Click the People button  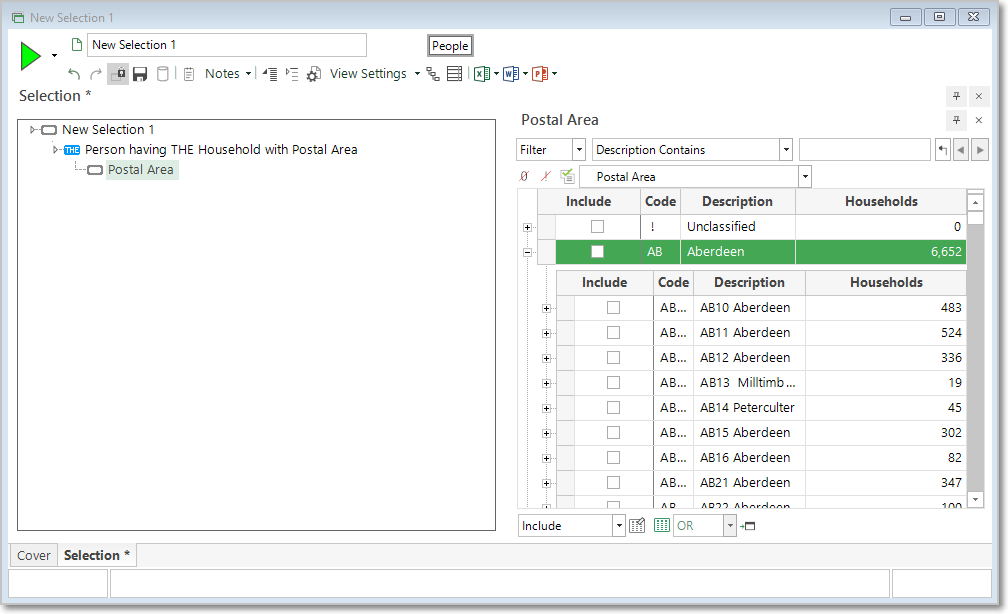point(450,46)
